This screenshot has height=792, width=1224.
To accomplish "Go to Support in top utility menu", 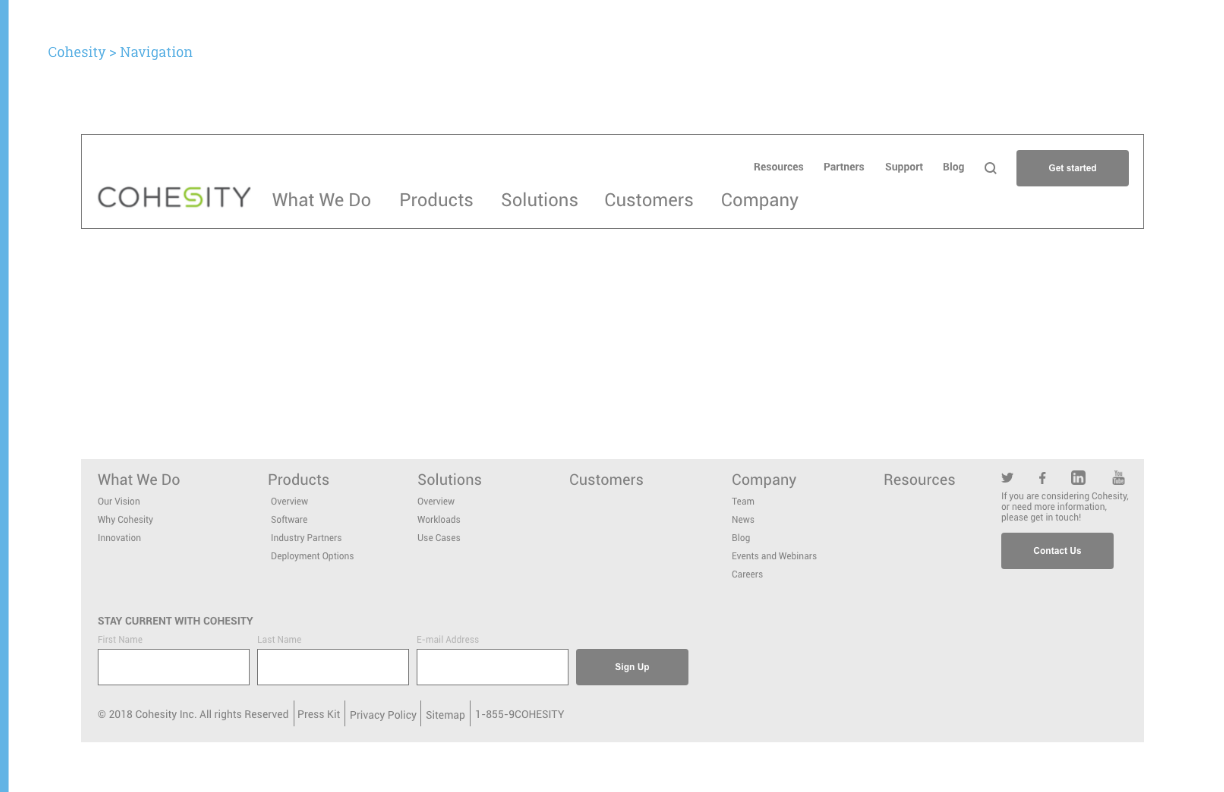I will [903, 167].
